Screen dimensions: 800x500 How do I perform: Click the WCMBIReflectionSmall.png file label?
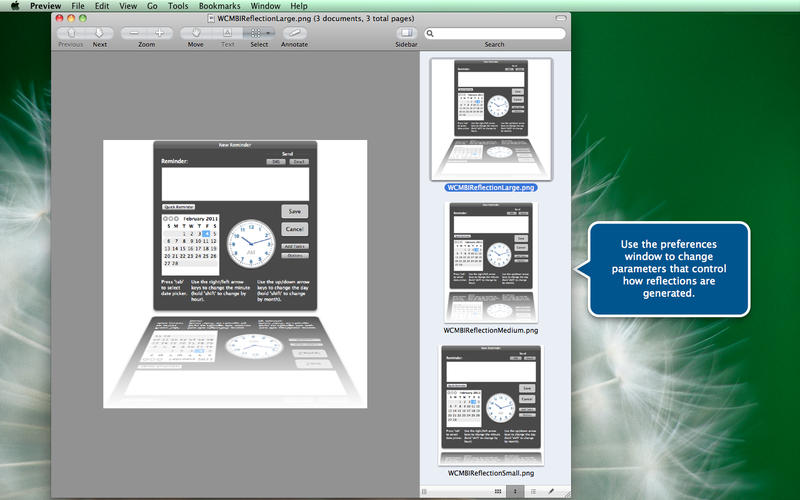click(x=491, y=473)
